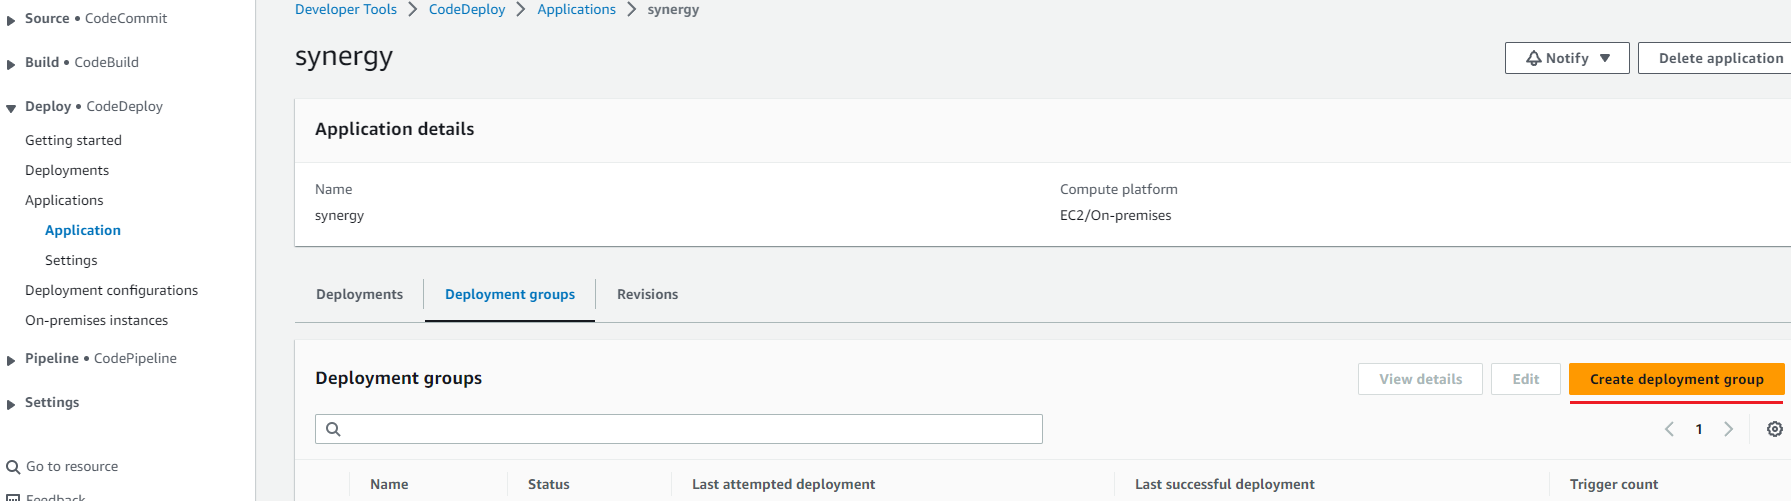Open On-premises instances in sidebar
Screen dimensions: 1791x501
[96, 321]
